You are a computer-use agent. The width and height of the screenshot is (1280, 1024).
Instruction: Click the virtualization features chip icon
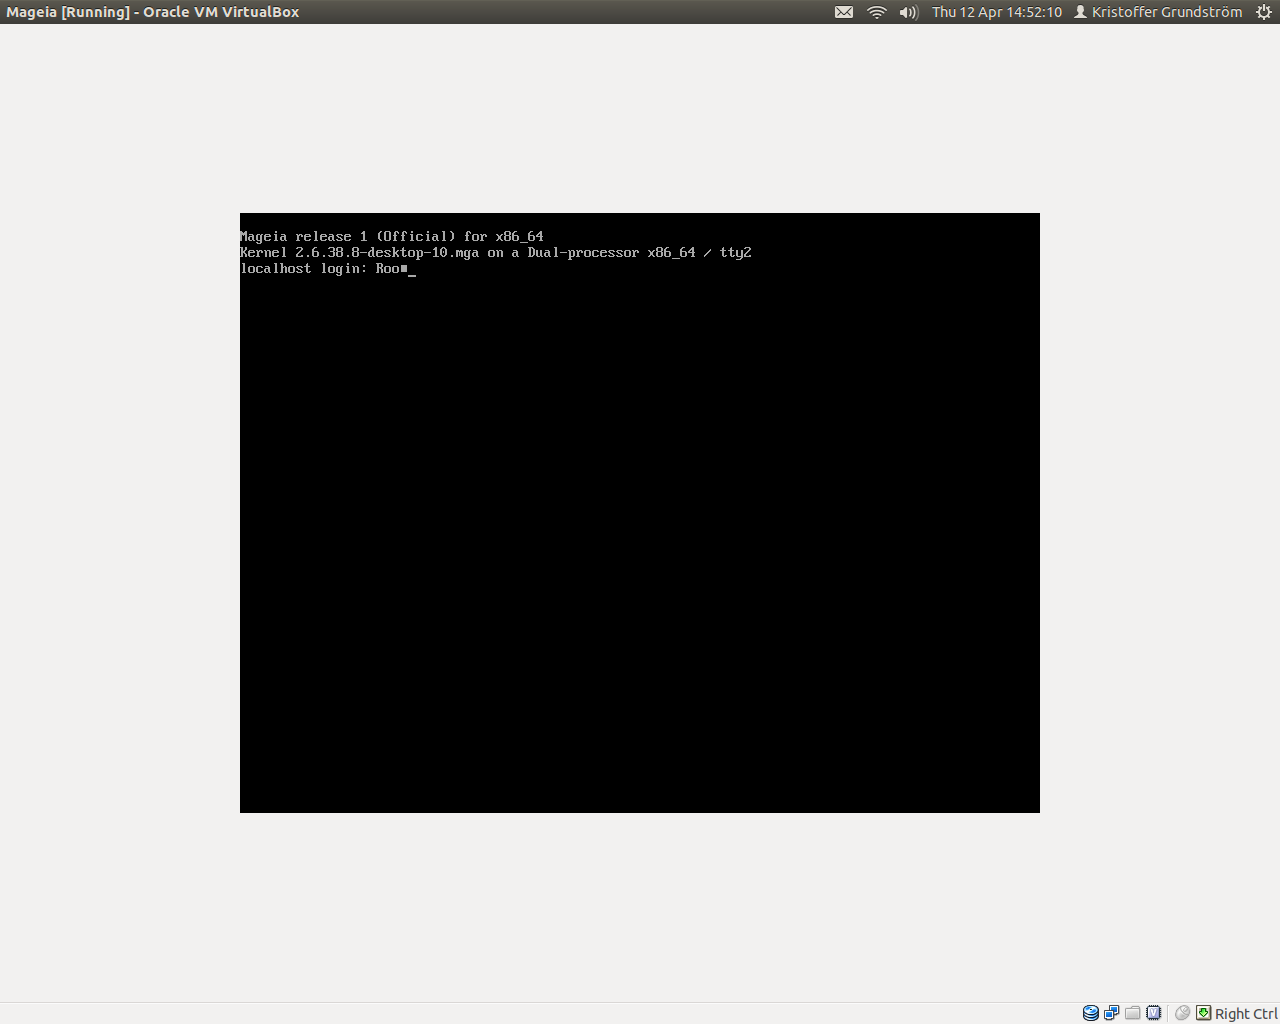coord(1154,1013)
